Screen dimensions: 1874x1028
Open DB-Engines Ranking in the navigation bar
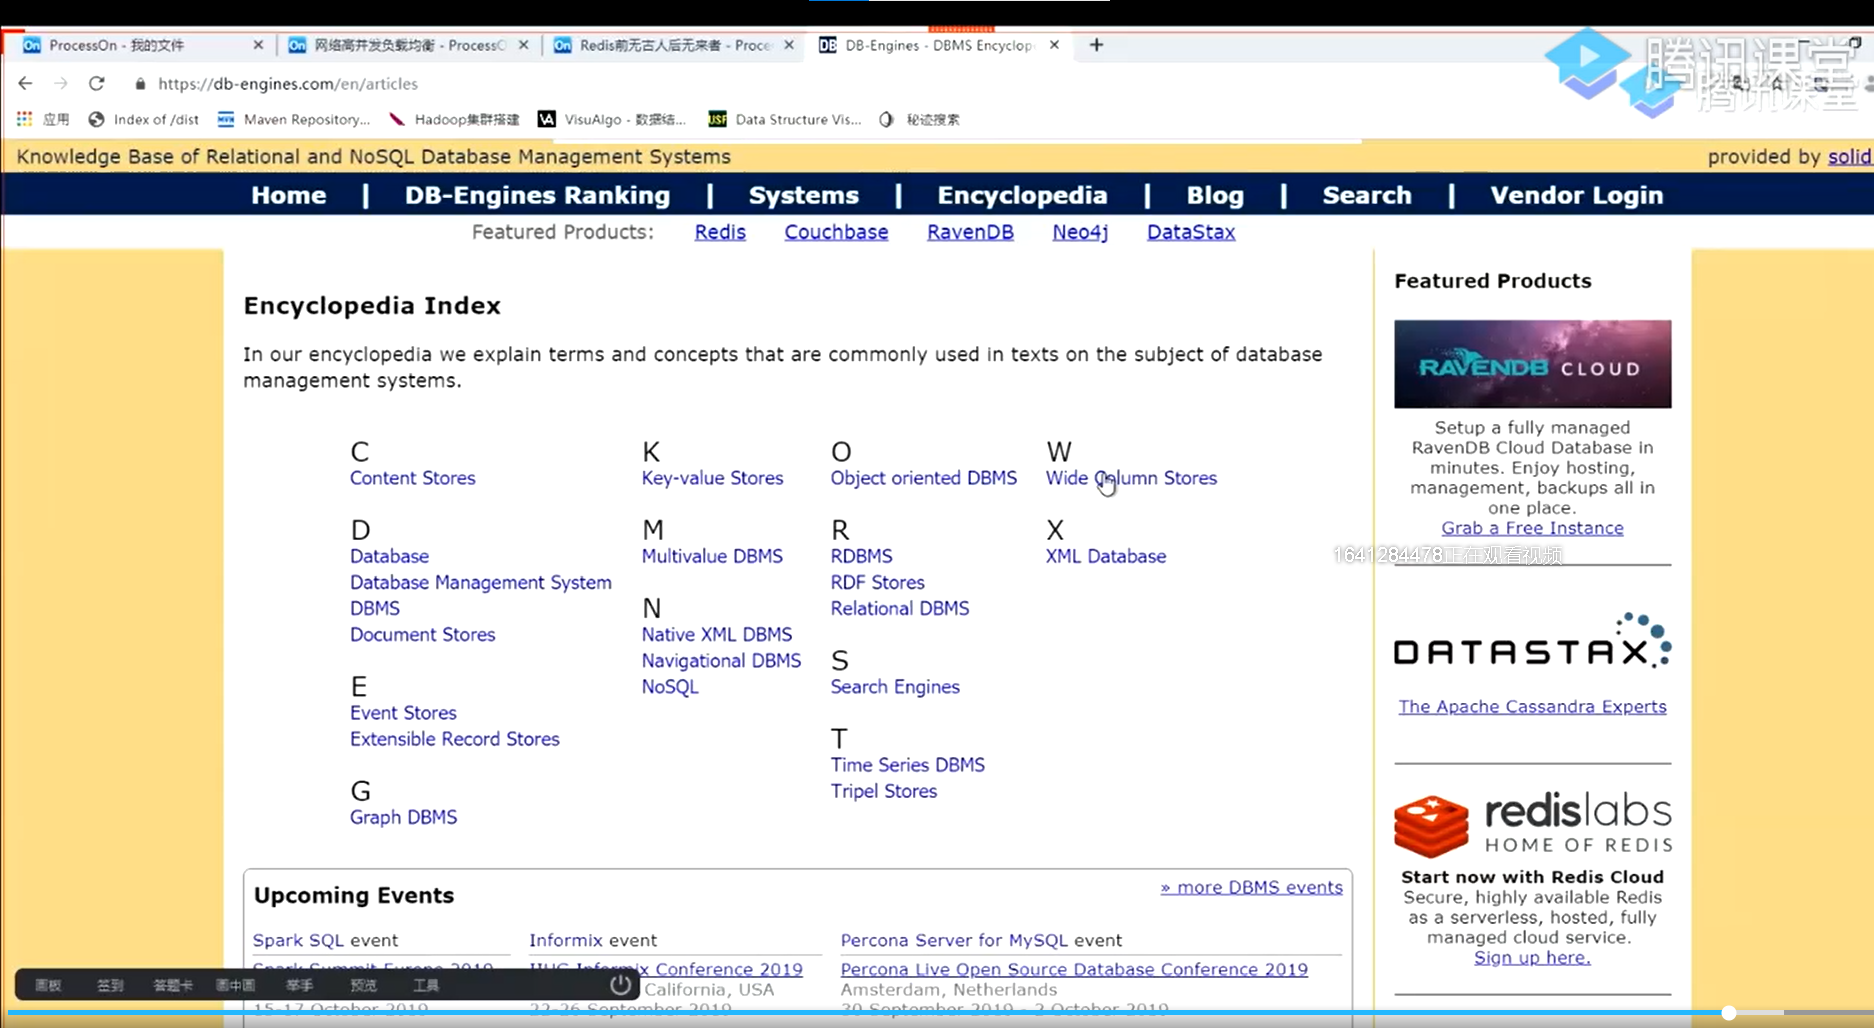[537, 195]
